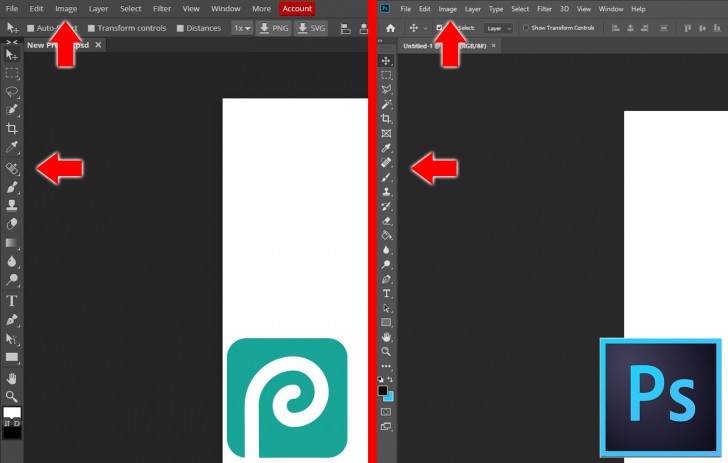Pick the Type tool in Photoshop
728x463 pixels.
[386, 293]
